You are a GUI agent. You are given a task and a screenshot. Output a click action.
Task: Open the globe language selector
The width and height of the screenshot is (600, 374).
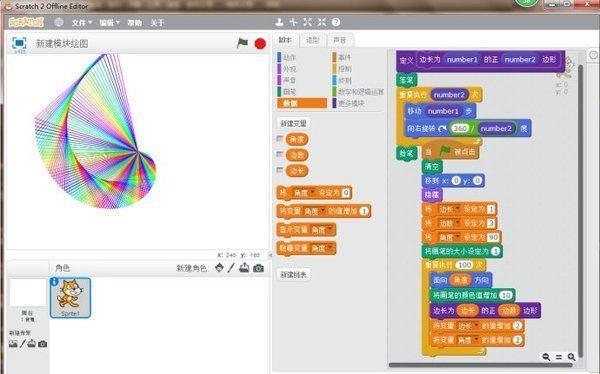coord(59,22)
